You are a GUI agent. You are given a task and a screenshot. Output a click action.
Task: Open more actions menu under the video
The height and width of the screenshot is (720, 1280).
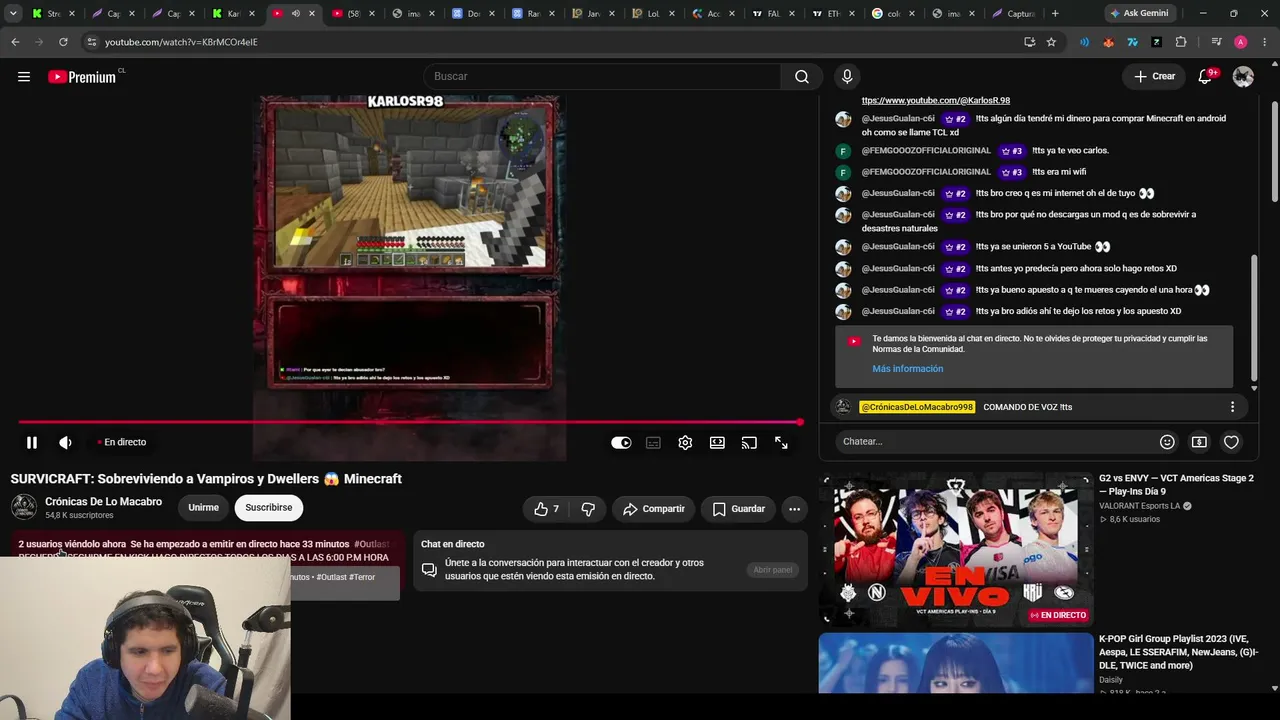click(x=794, y=509)
